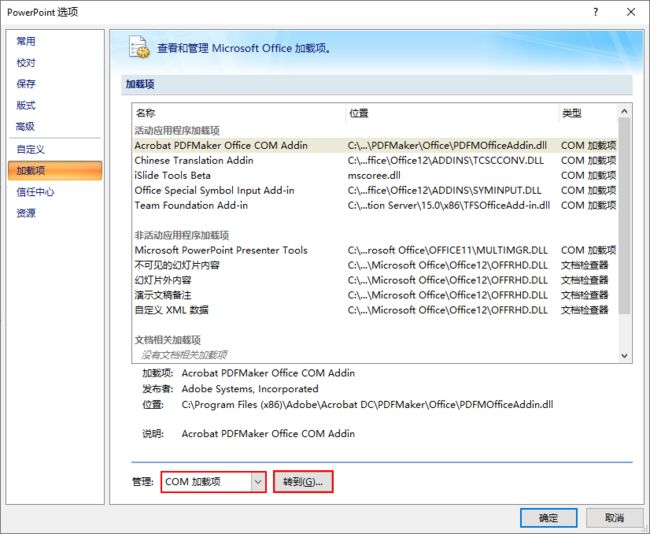Click the SYMINPUT.DLL location path

[444, 190]
